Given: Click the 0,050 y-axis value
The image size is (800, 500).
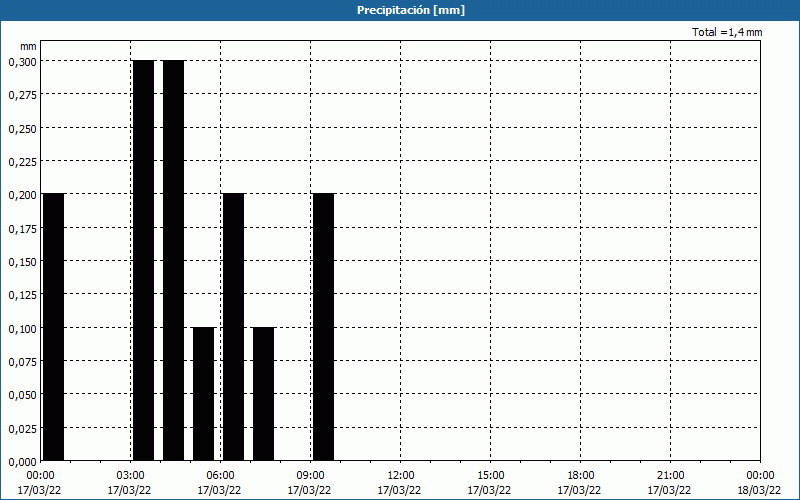Looking at the screenshot, I should point(22,395).
